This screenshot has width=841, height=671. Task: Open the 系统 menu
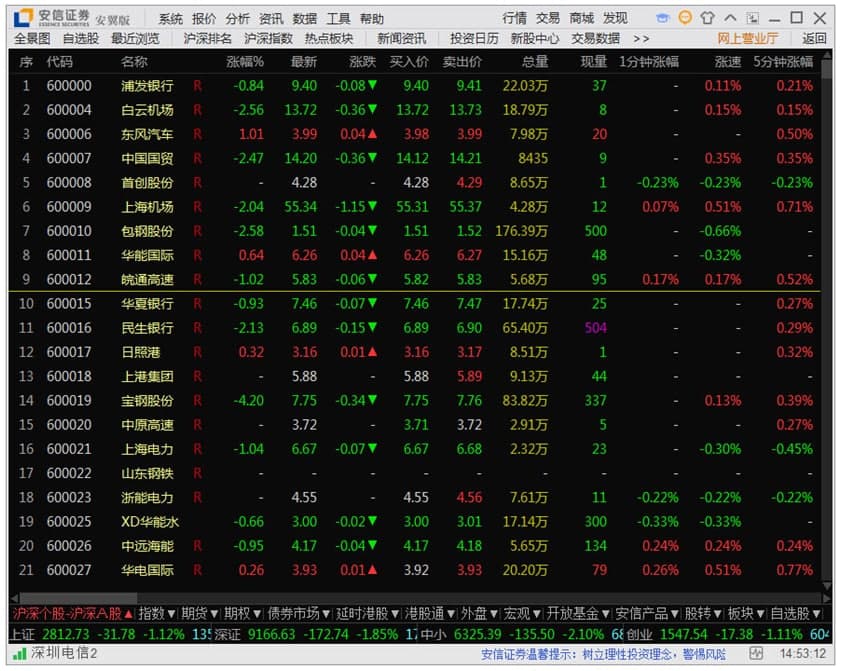point(171,19)
